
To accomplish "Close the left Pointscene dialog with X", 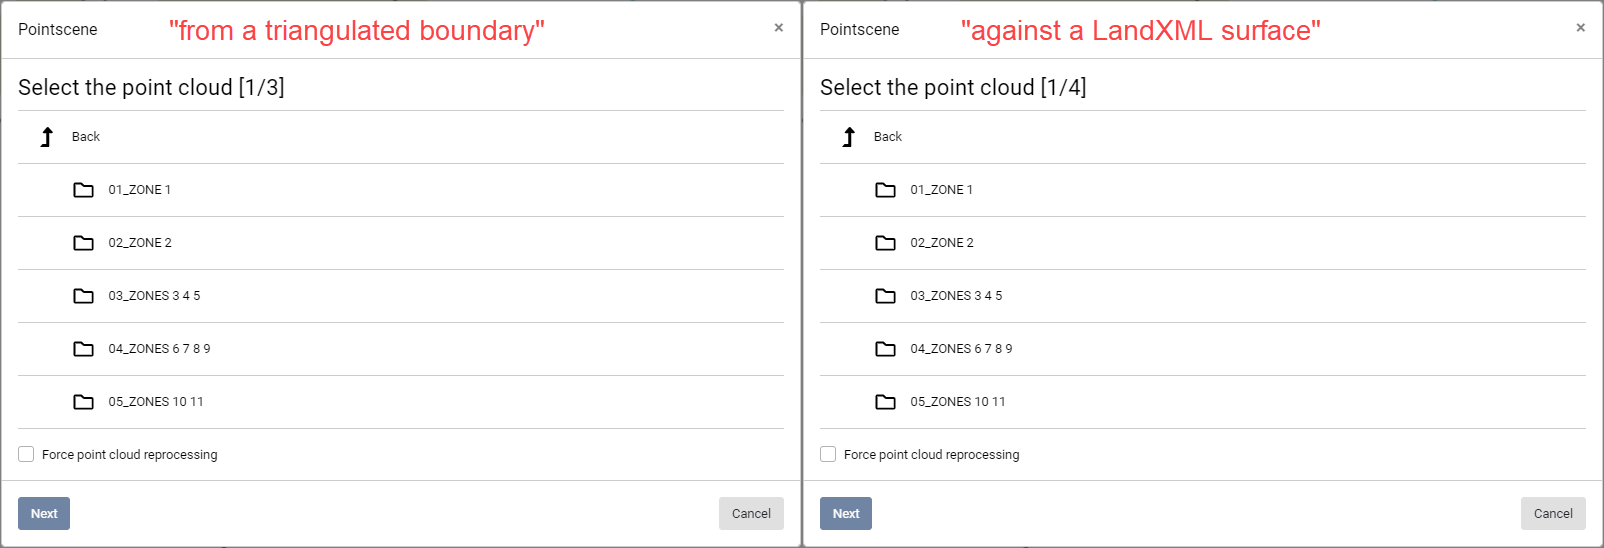I will [x=779, y=28].
